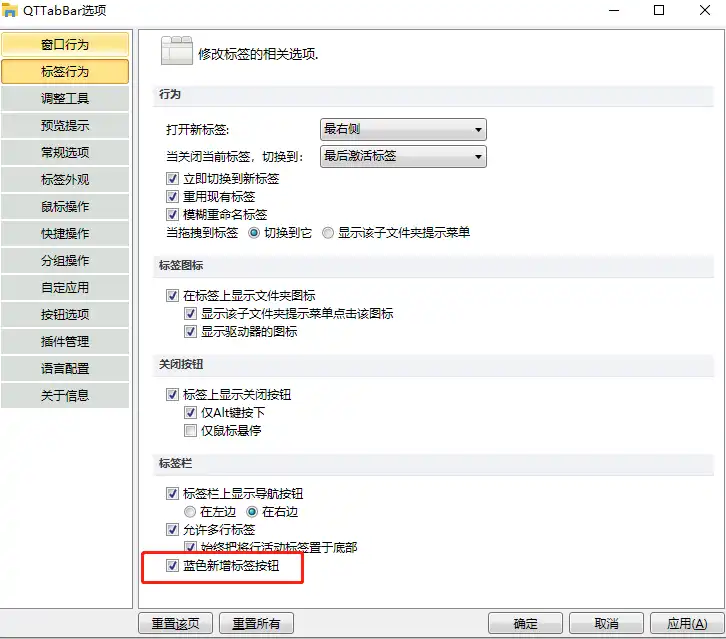Uncheck 立即切换到新标签 checkbox
The height and width of the screenshot is (639, 726).
point(172,179)
